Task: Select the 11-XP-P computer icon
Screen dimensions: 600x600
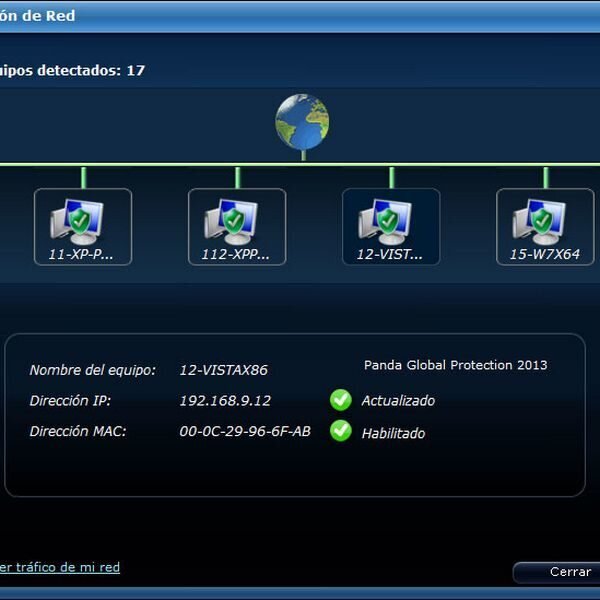Action: click(82, 220)
